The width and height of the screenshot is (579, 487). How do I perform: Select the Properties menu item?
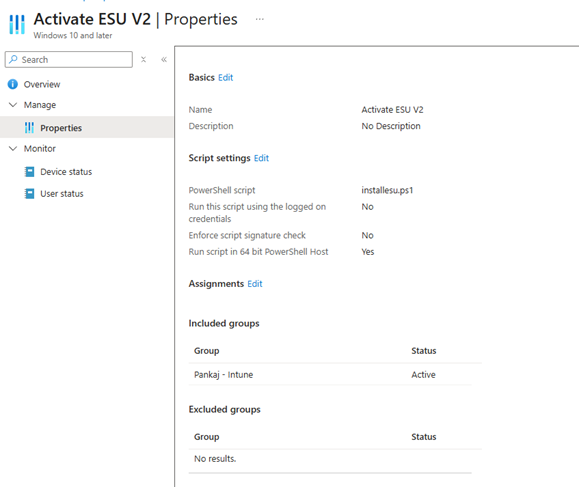[86, 127]
